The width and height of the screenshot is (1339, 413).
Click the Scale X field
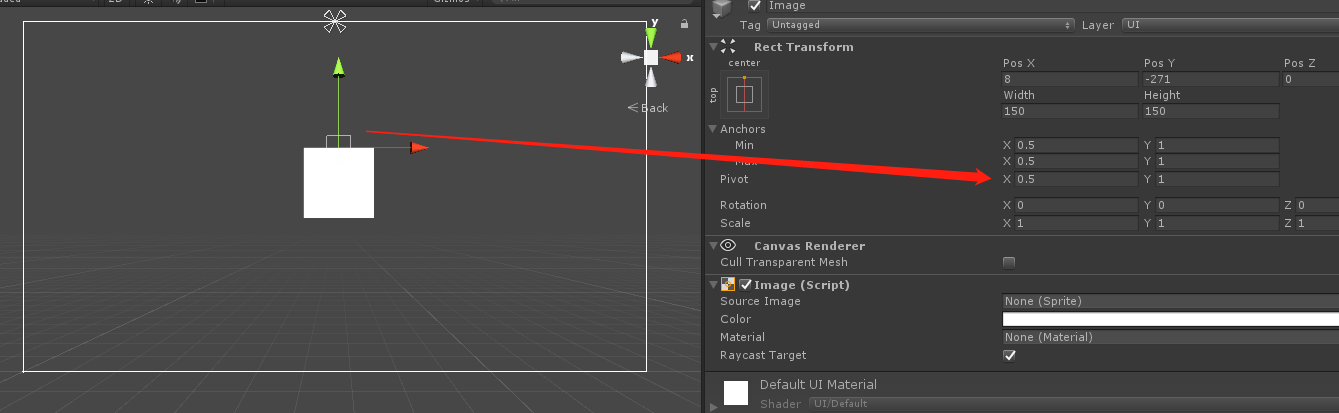click(1076, 223)
